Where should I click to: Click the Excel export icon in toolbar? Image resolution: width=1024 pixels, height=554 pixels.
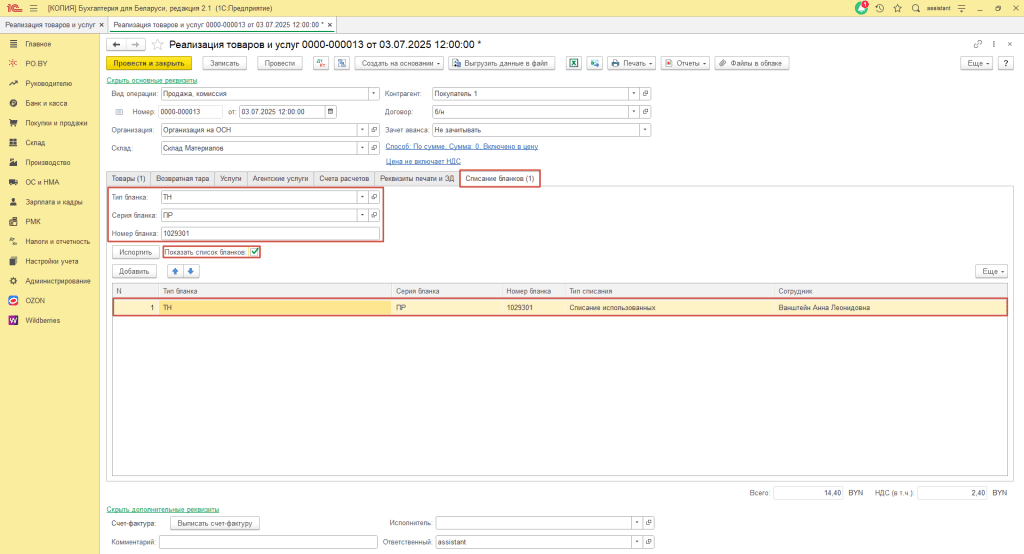click(x=573, y=63)
